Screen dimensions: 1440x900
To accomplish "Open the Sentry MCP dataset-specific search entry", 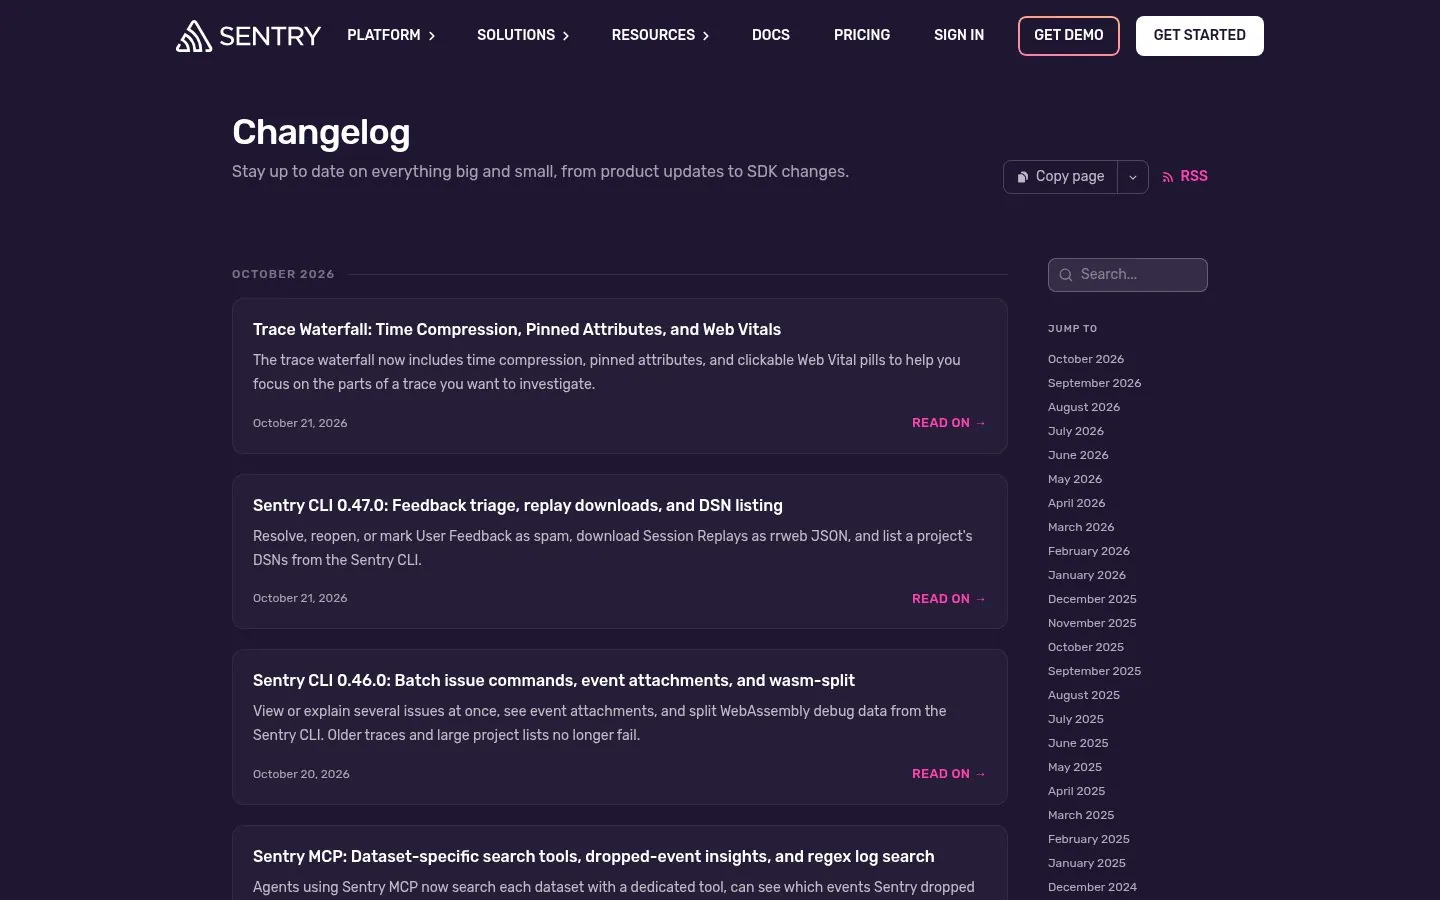I will click(594, 856).
